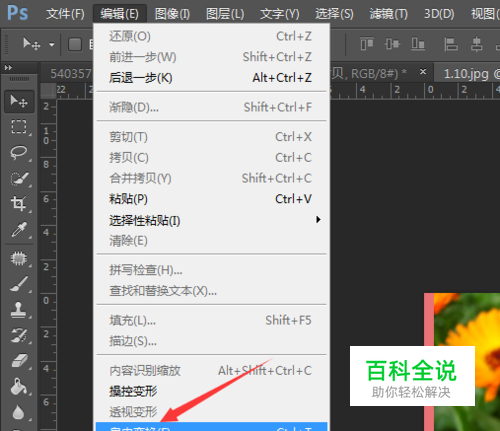The image size is (500, 431).
Task: Select the Eraser tool
Action: pos(19,361)
